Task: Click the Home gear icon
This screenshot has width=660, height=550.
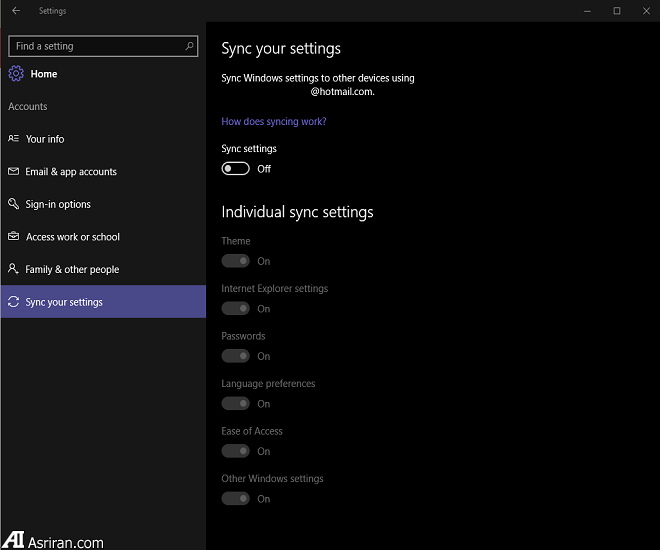Action: pyautogui.click(x=15, y=73)
